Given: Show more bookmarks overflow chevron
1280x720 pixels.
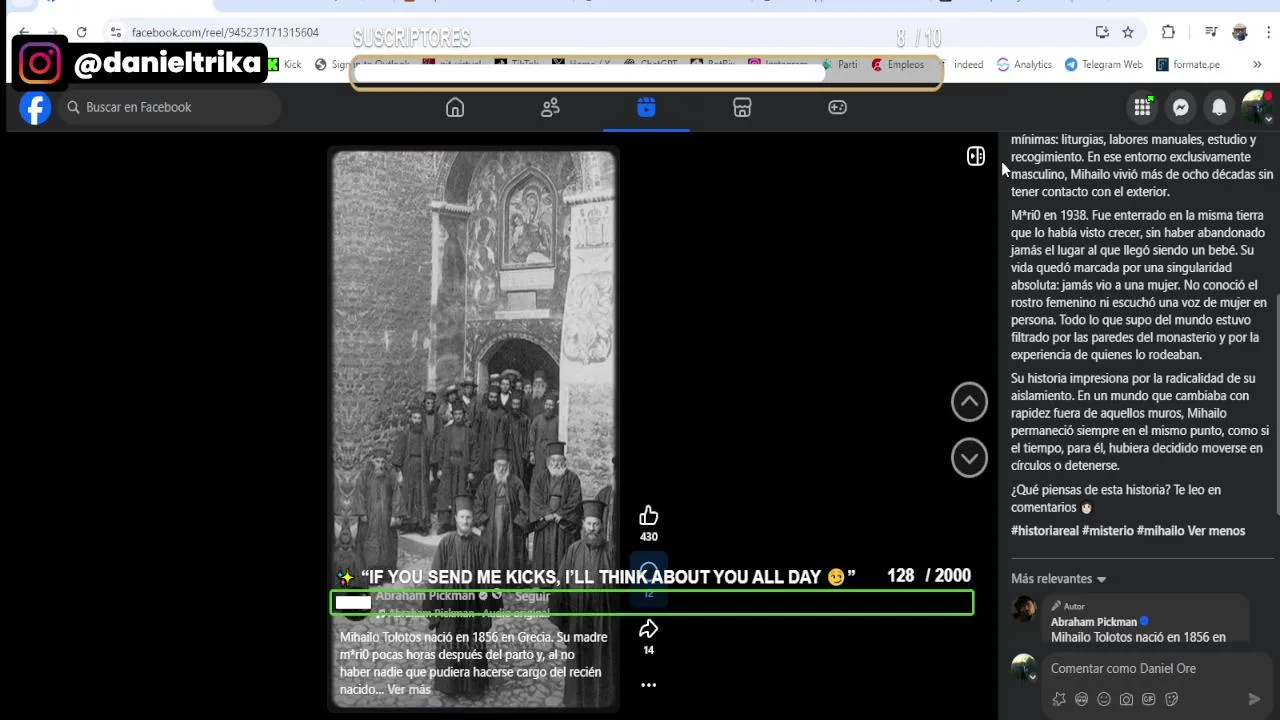Looking at the screenshot, I should click(1257, 64).
